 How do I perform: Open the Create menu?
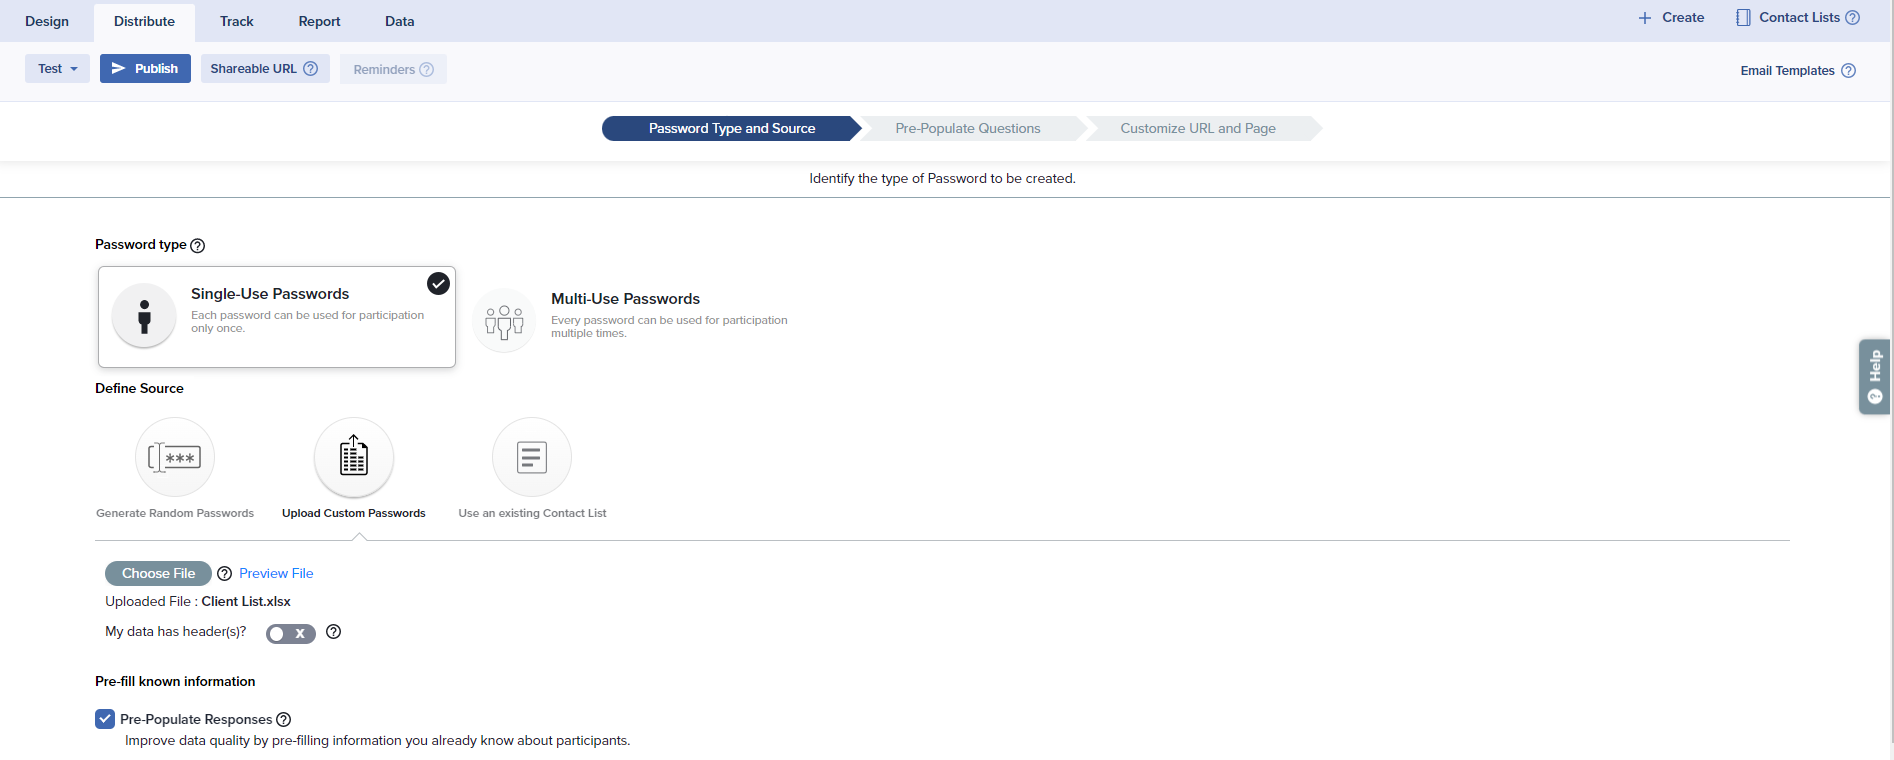coord(1671,18)
